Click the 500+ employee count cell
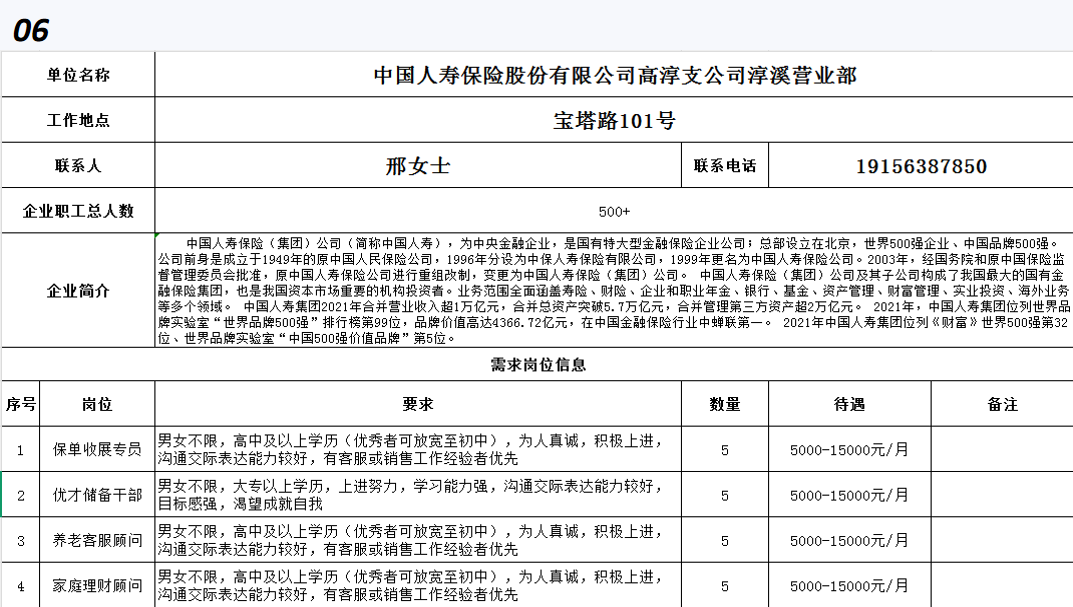 point(613,211)
